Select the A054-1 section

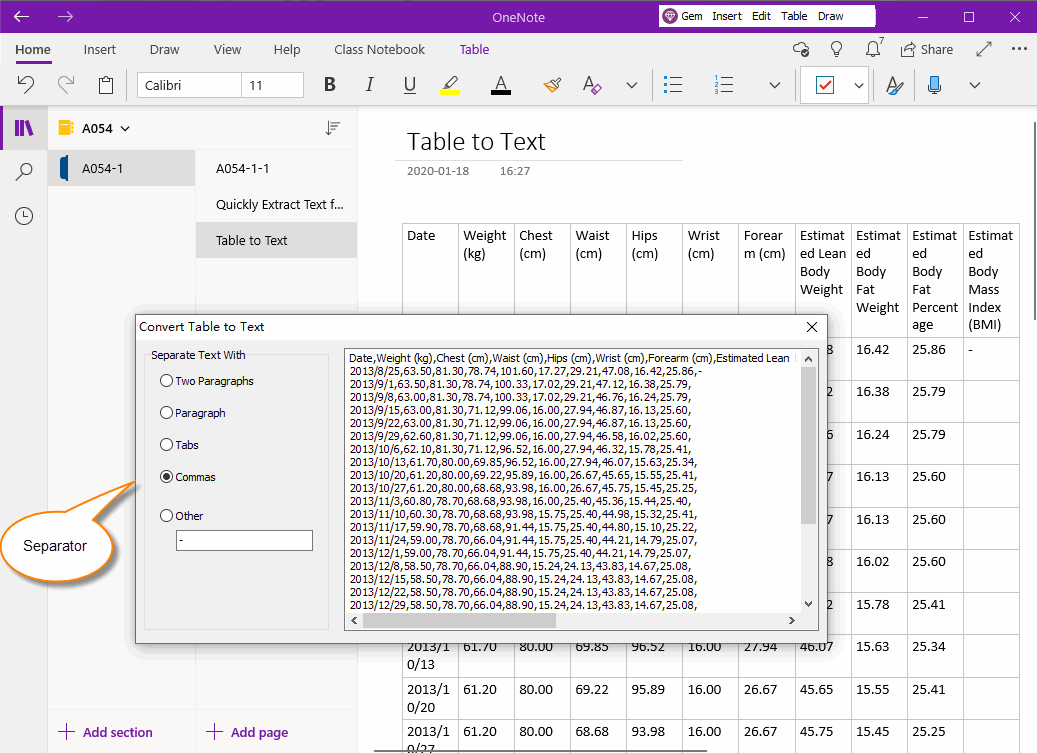[x=122, y=168]
